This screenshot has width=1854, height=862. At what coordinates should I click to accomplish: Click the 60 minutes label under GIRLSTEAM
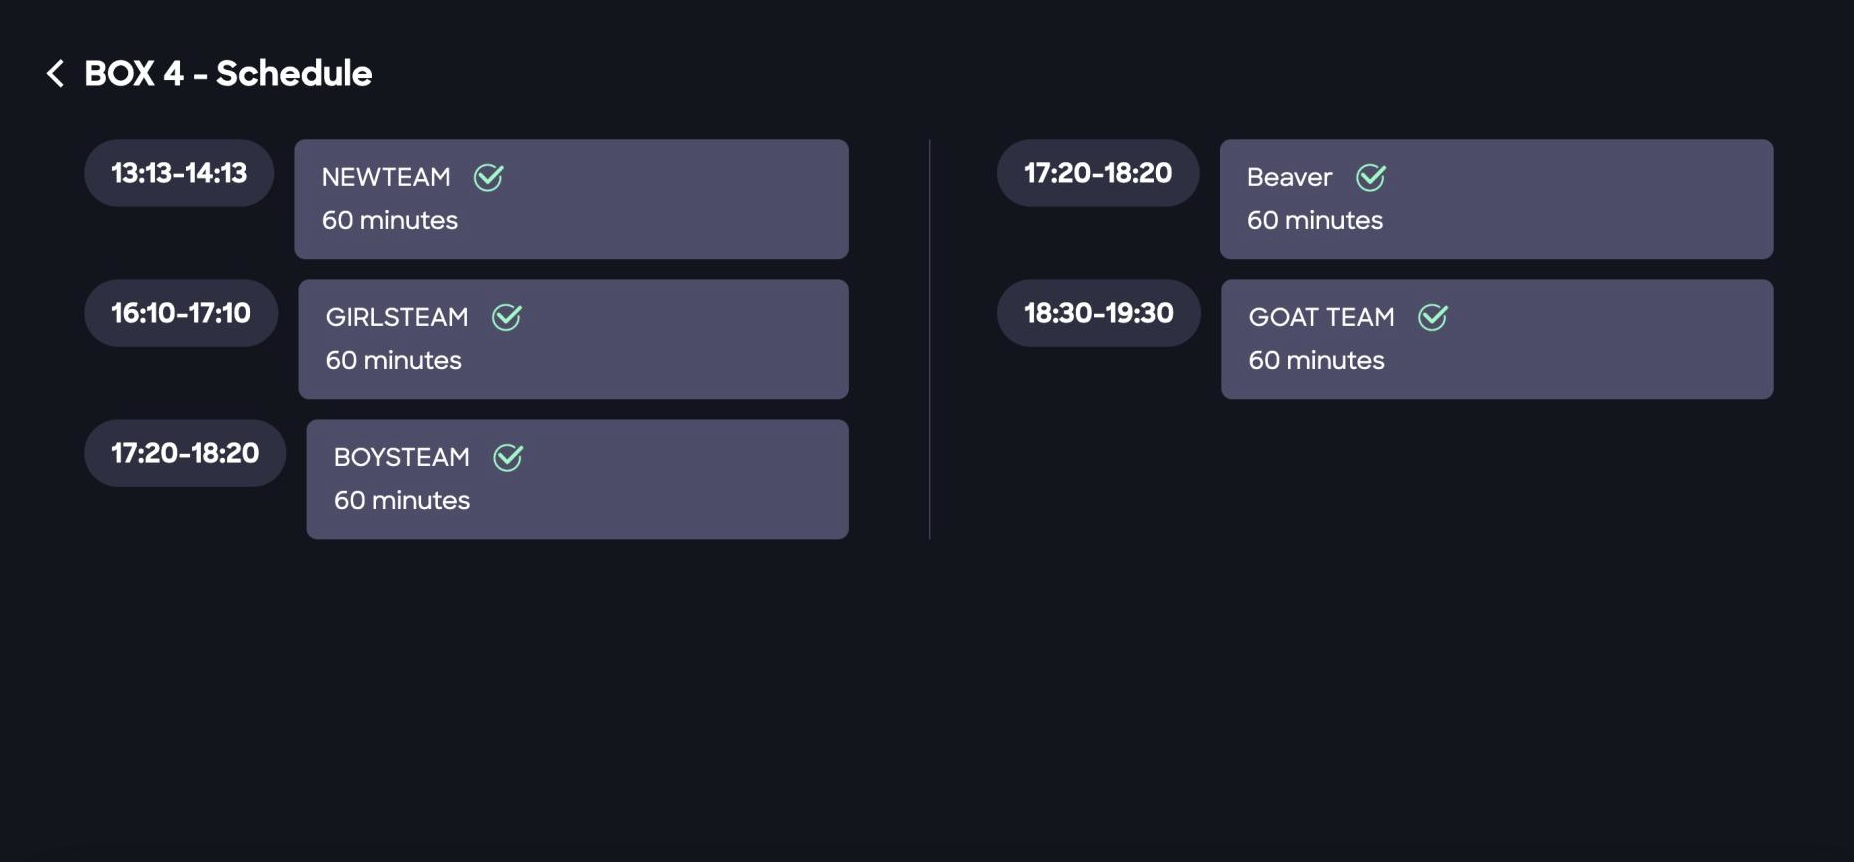(393, 360)
